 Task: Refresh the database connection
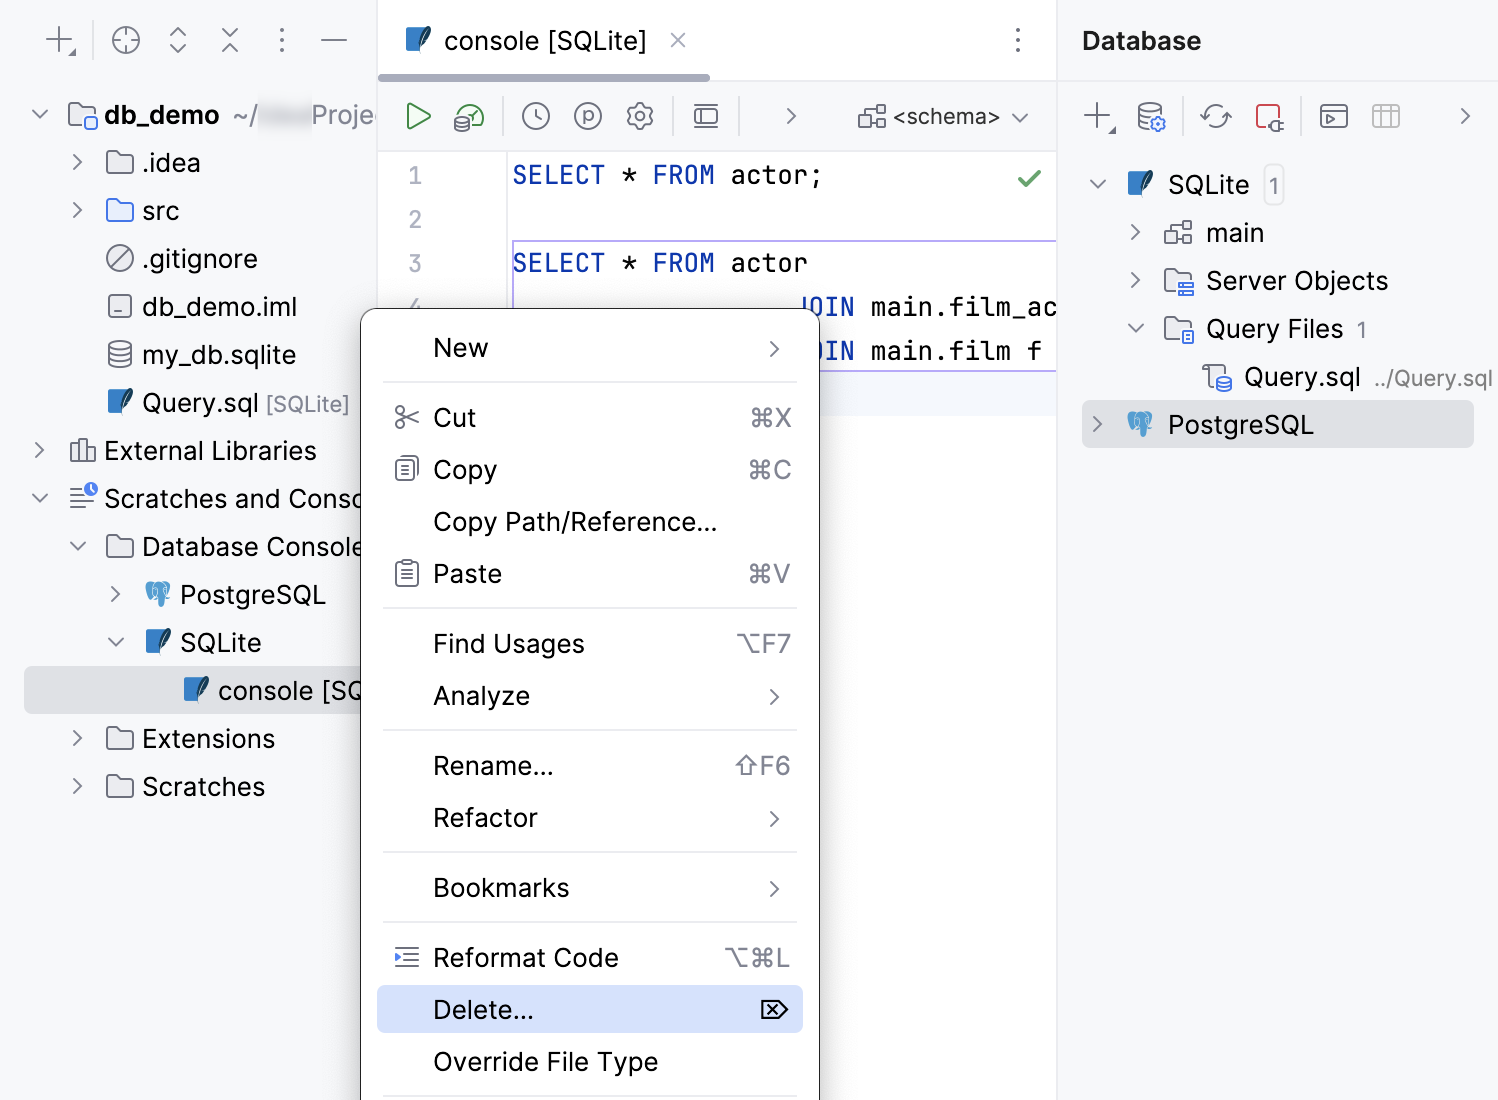point(1215,116)
